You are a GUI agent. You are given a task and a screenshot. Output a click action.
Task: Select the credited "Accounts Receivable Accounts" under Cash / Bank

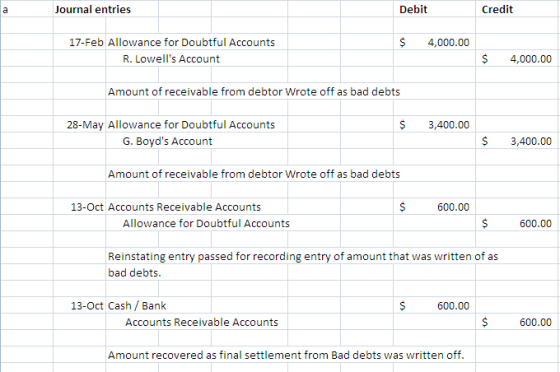(201, 322)
